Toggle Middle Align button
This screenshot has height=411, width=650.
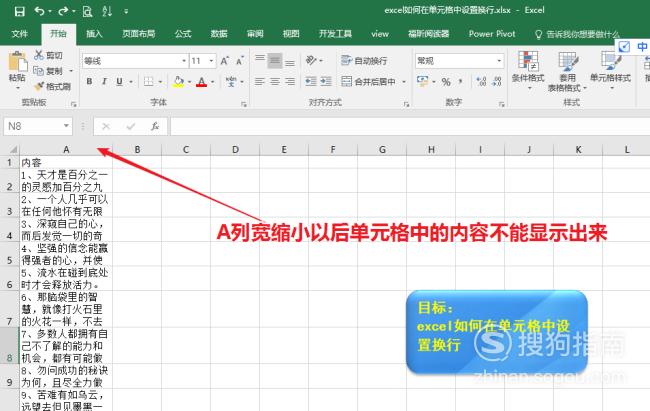tap(275, 61)
